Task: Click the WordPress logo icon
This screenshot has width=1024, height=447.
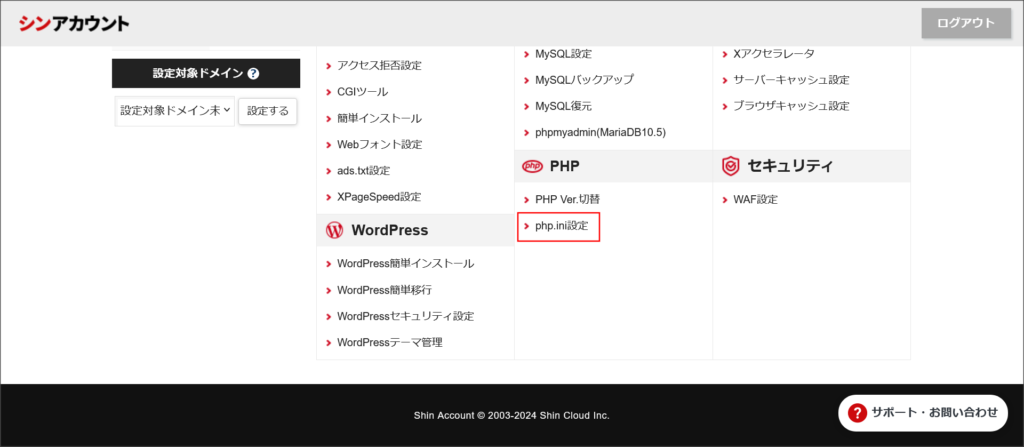Action: pyautogui.click(x=334, y=230)
